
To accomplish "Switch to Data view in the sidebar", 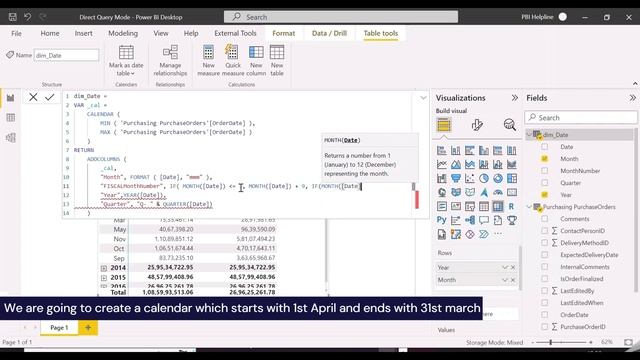I will [x=11, y=118].
